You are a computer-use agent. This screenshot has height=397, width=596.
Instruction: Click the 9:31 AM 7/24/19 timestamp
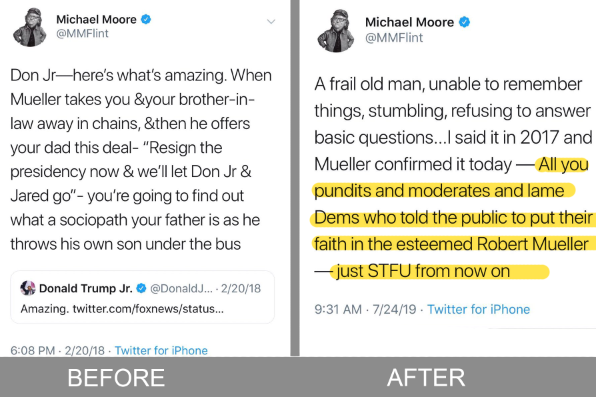[365, 309]
